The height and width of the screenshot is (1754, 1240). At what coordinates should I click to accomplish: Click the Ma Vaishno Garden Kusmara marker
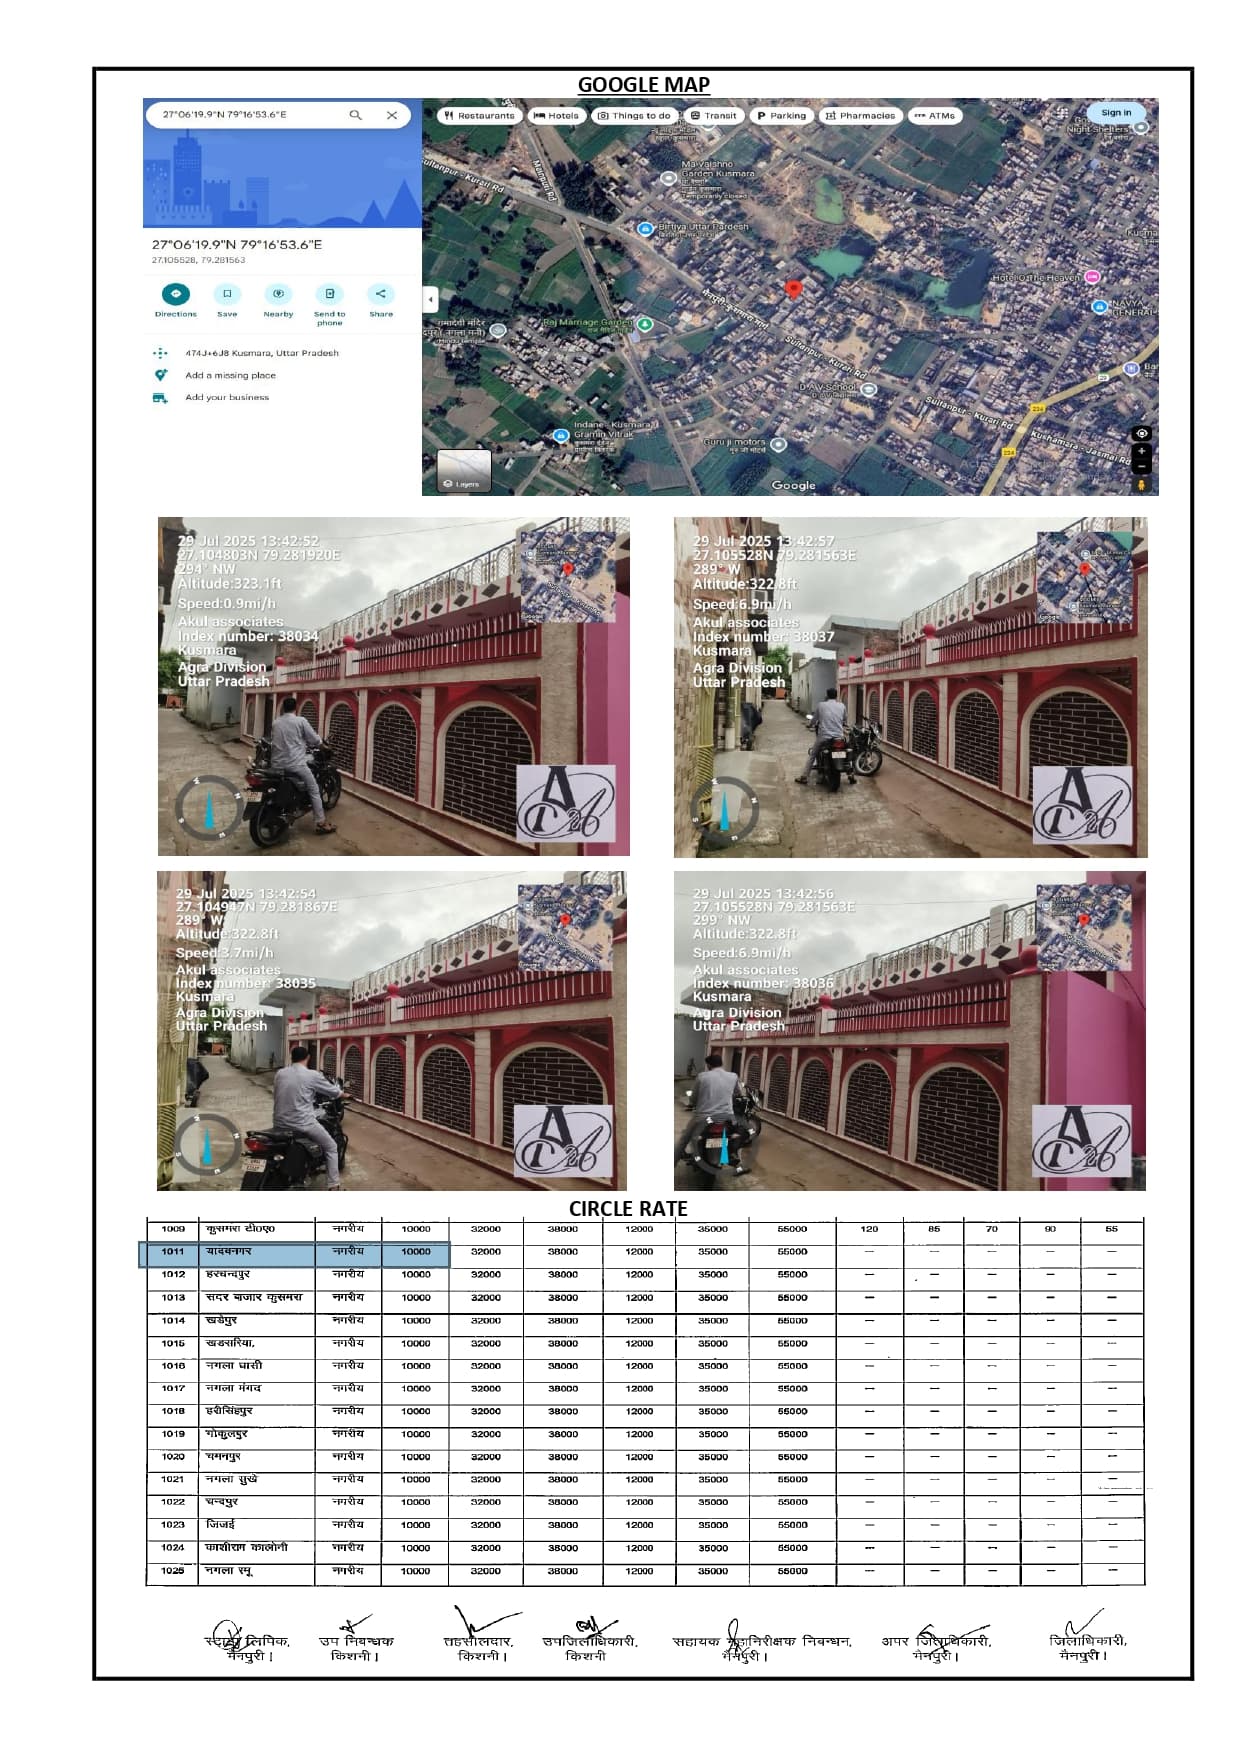[x=669, y=178]
